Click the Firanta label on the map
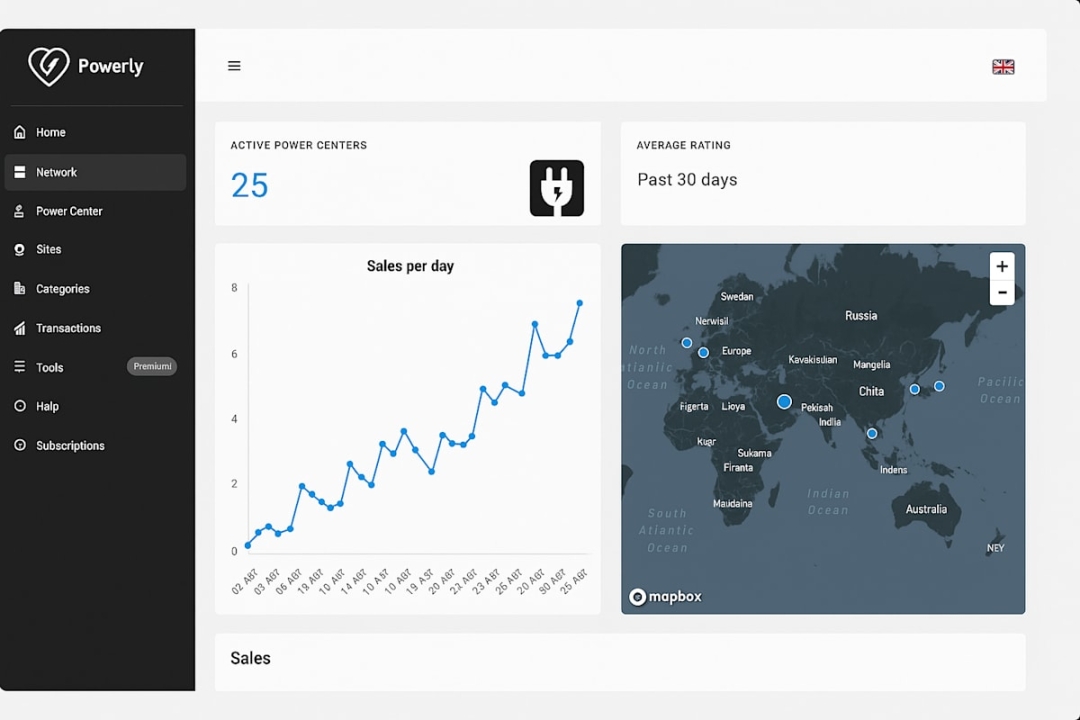1080x720 pixels. point(738,468)
